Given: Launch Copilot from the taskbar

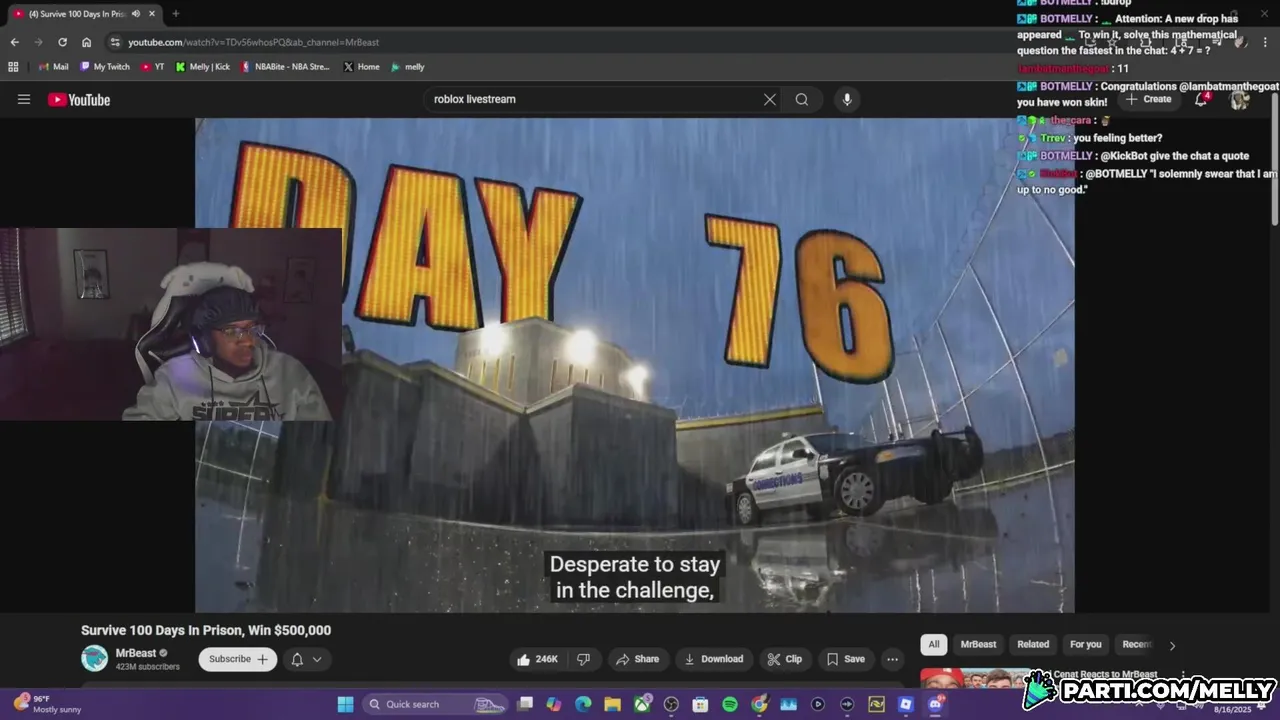Looking at the screenshot, I should click(554, 704).
